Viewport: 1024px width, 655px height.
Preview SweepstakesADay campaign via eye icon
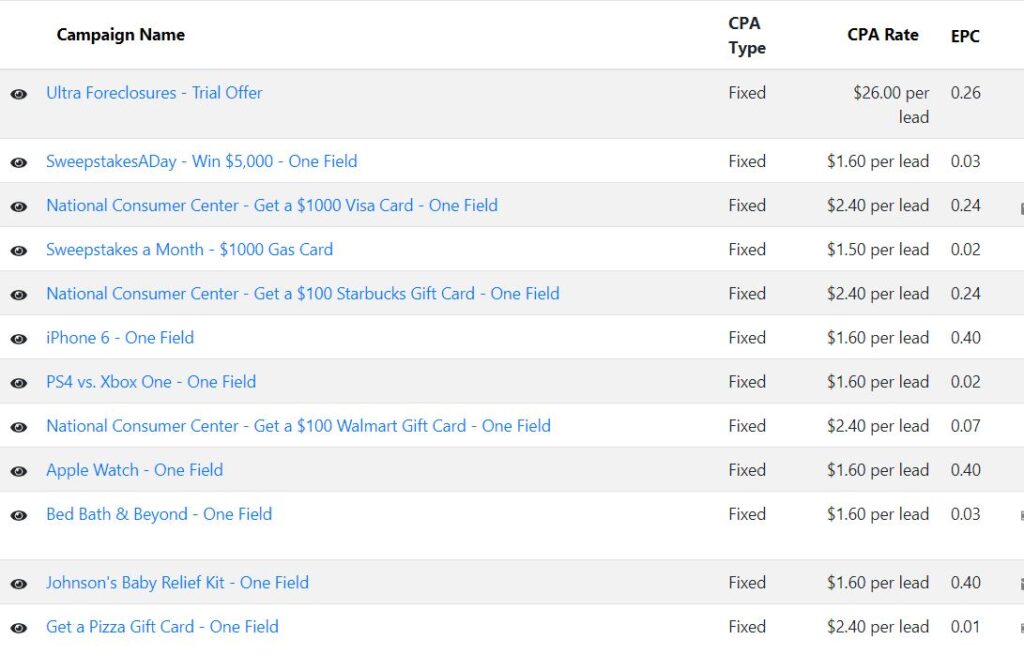(x=19, y=163)
